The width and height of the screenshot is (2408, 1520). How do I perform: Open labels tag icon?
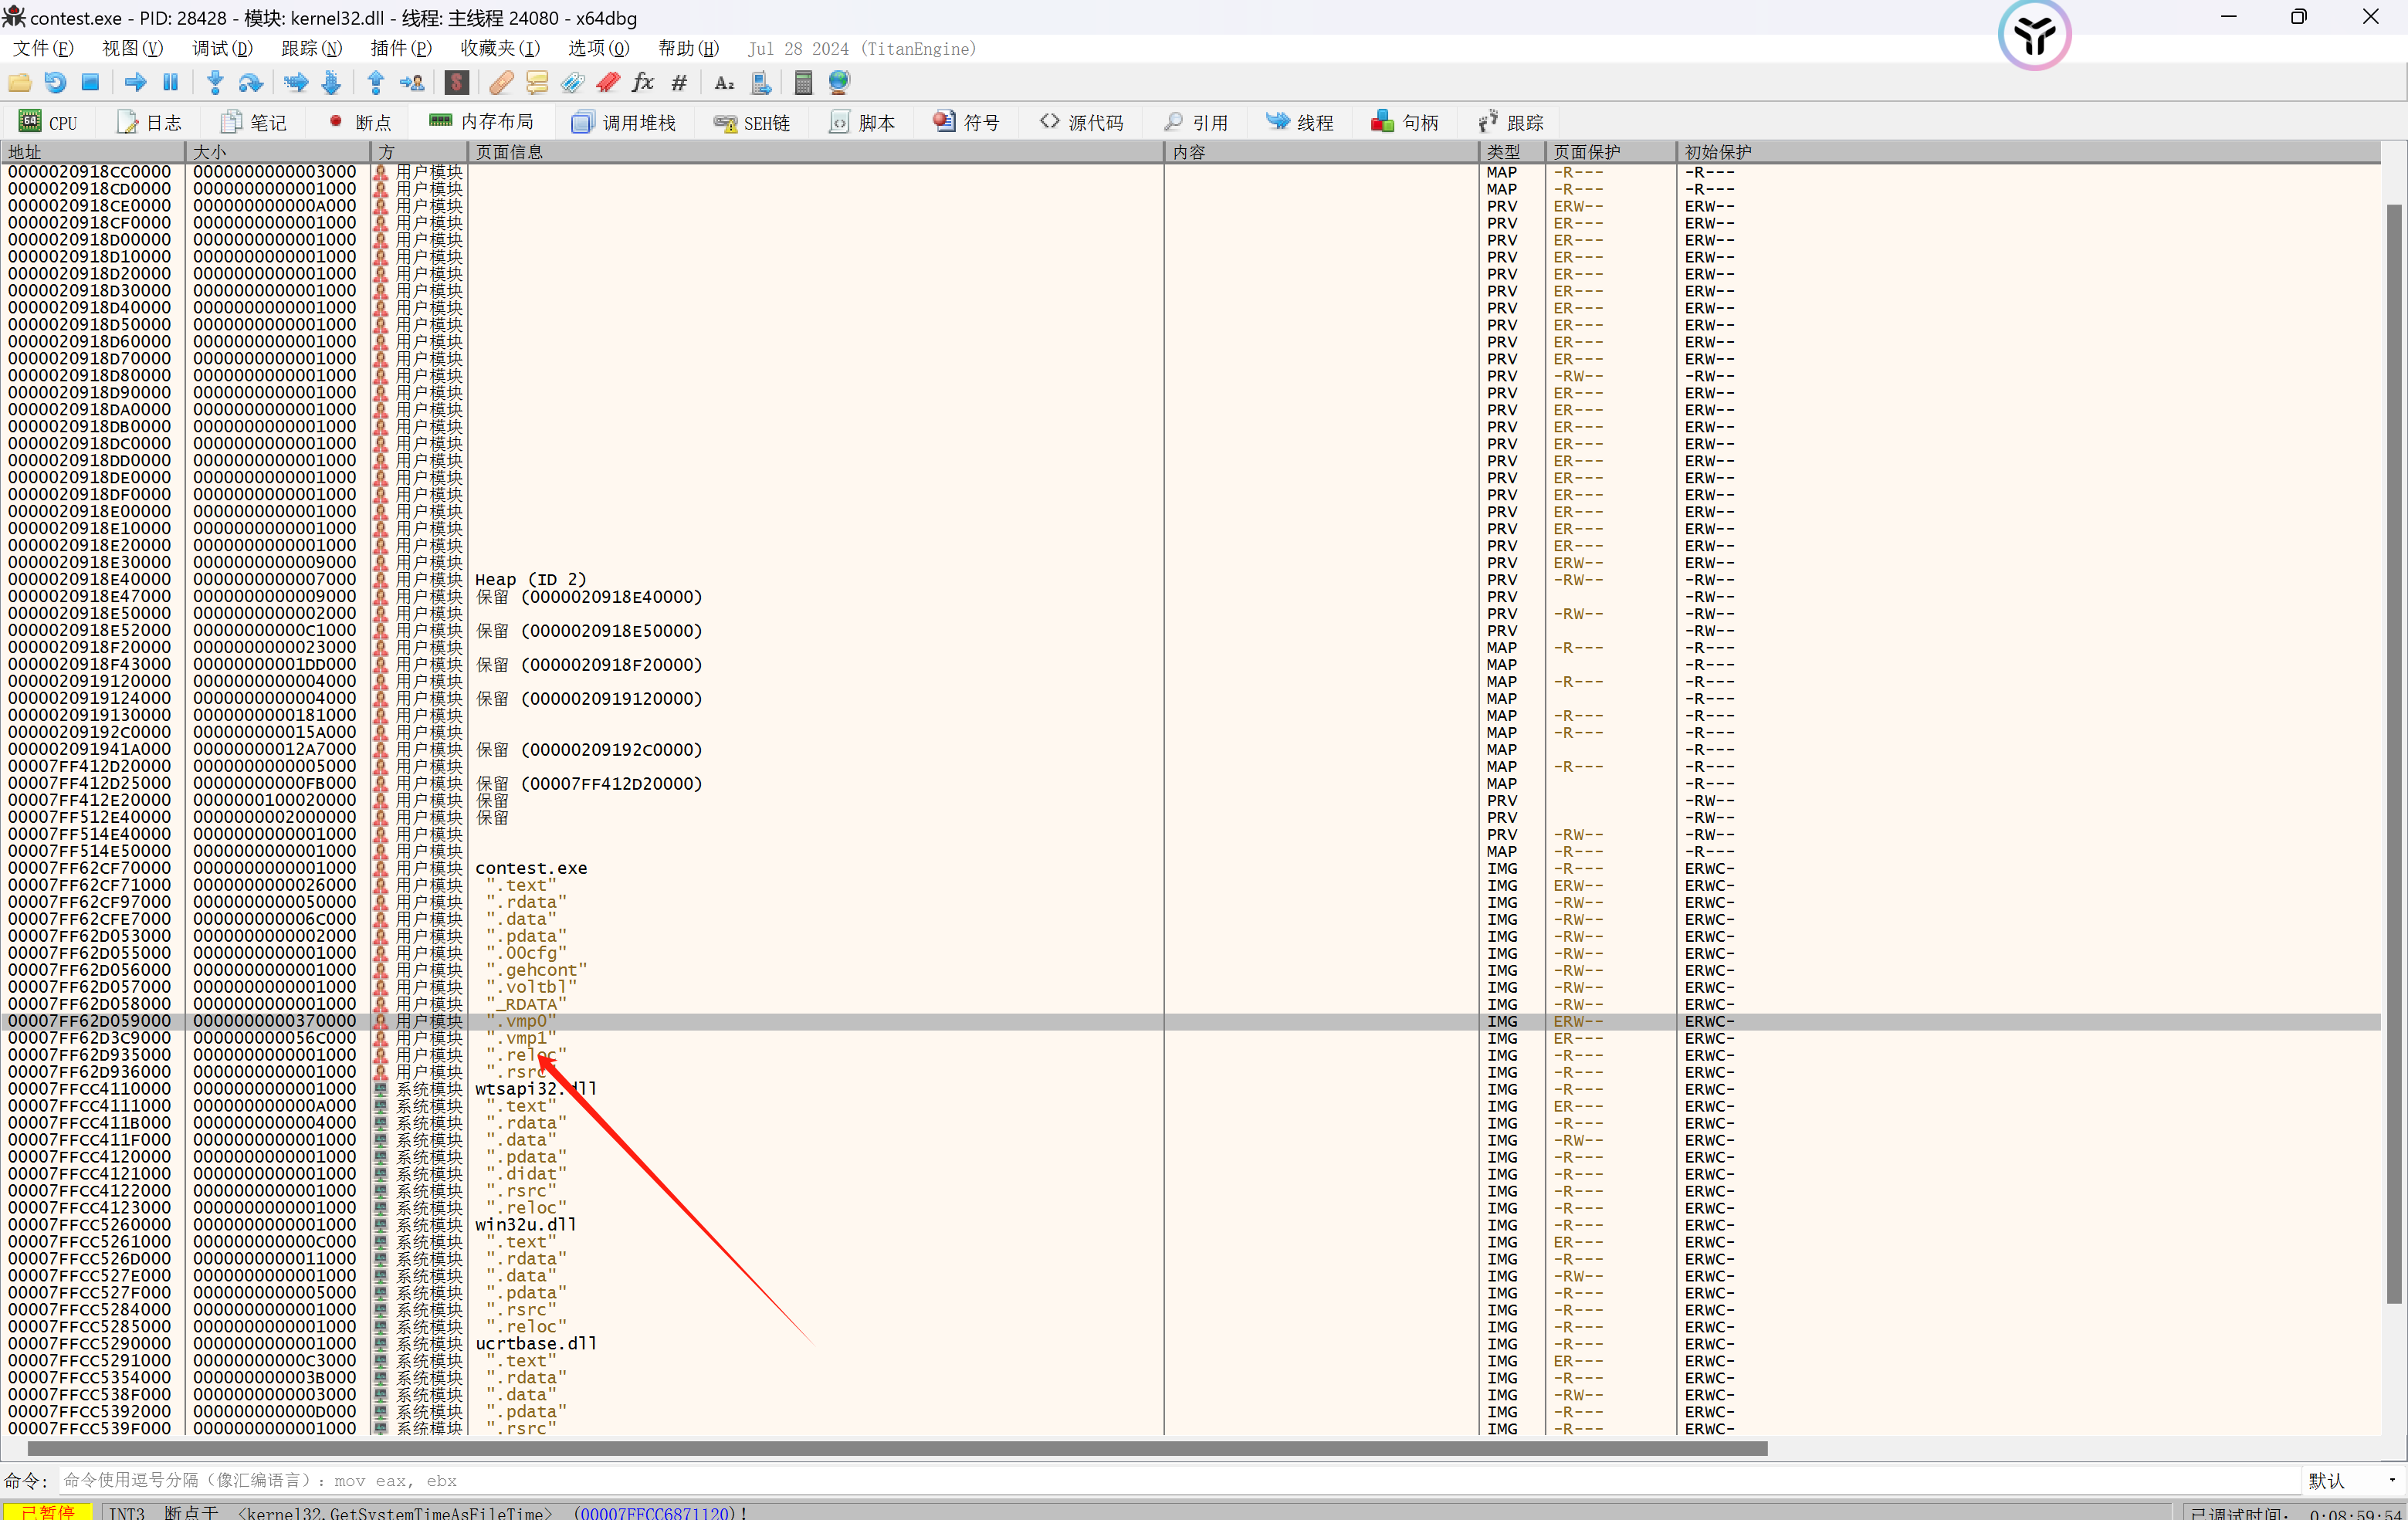tap(572, 83)
